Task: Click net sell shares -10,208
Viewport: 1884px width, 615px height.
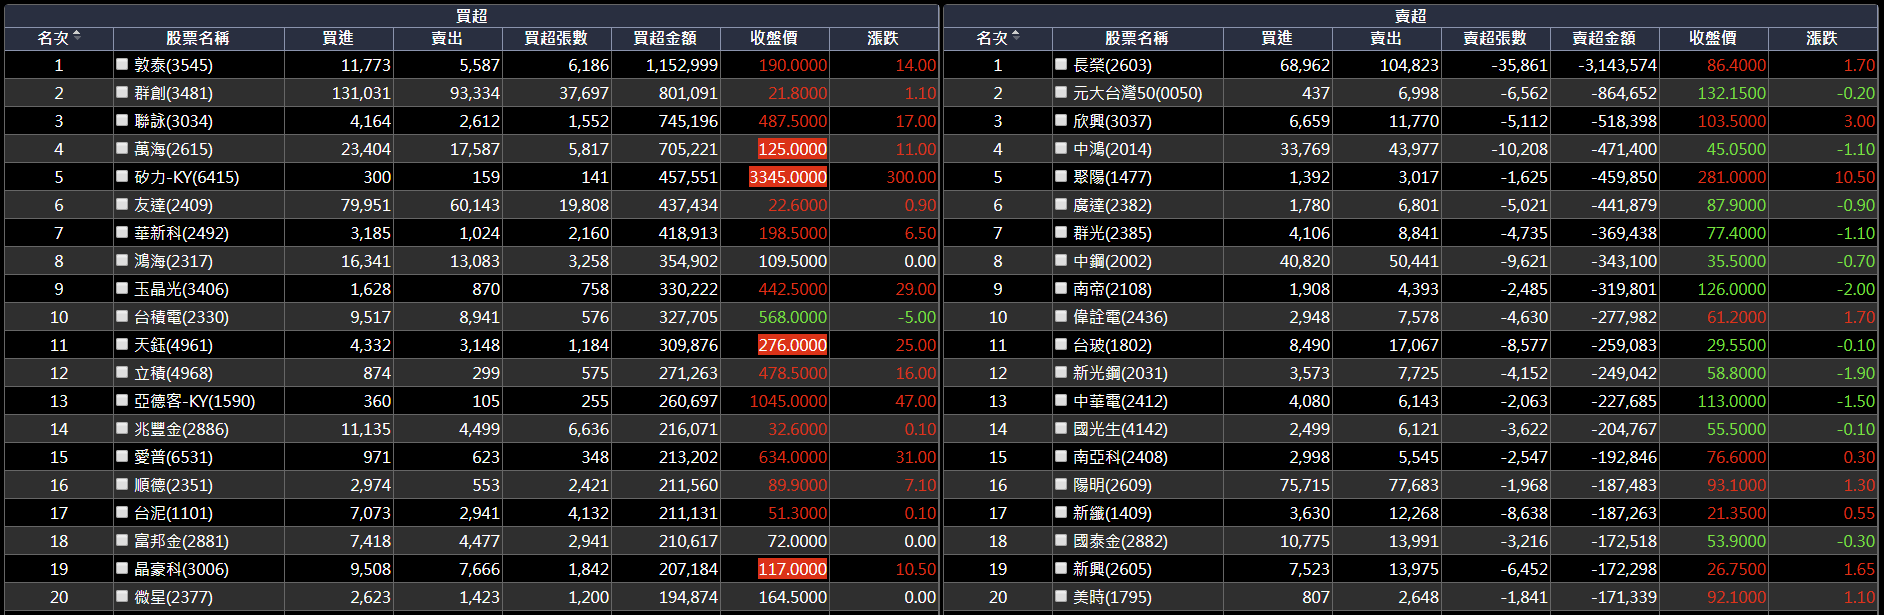Action: [x=1519, y=149]
